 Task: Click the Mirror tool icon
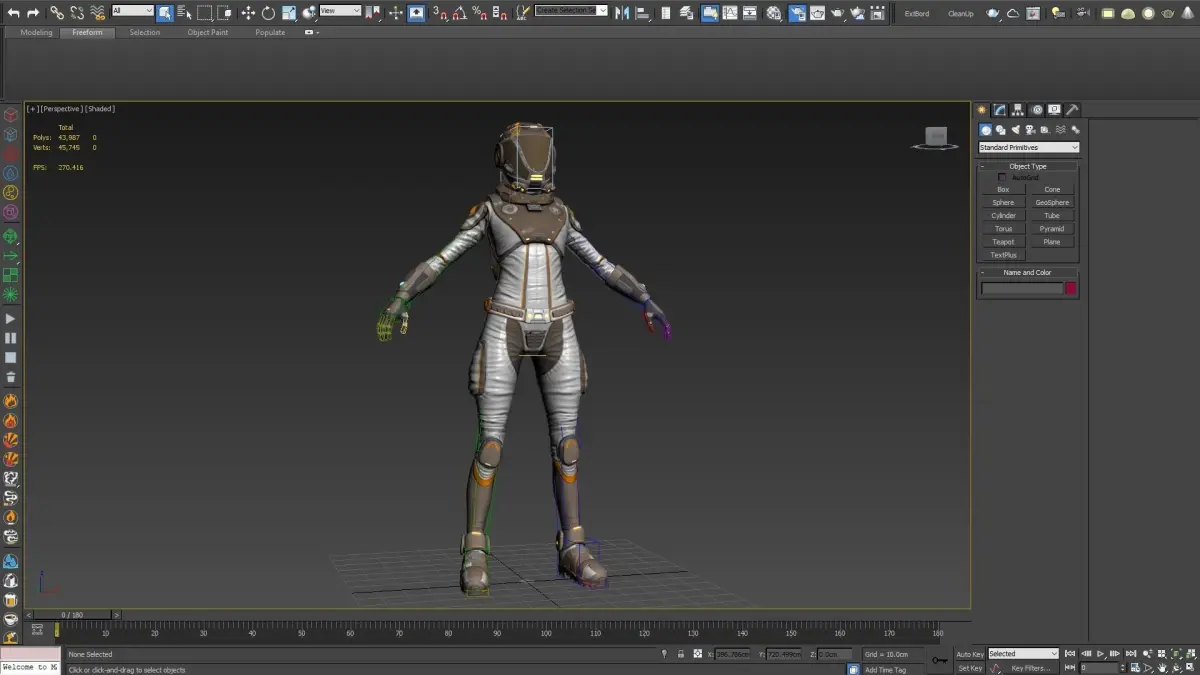[622, 13]
